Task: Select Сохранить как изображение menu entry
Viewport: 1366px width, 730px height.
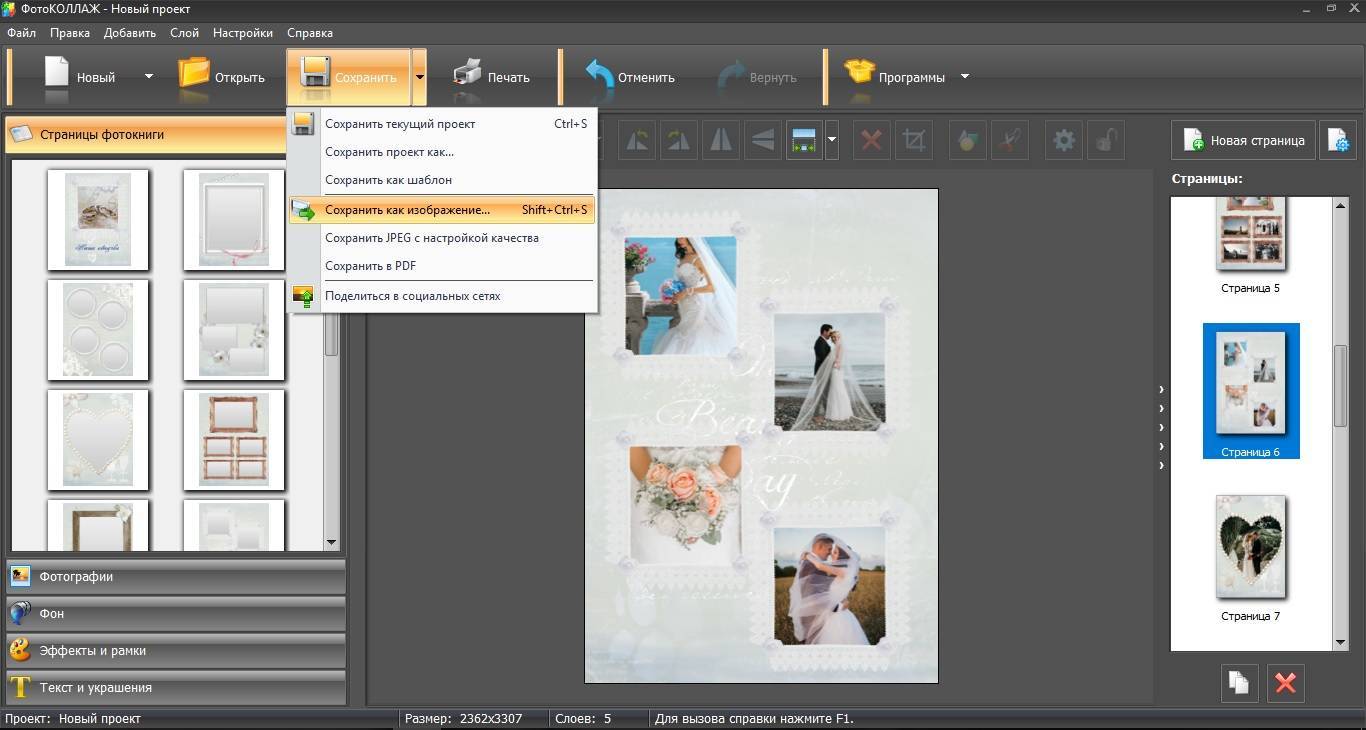Action: point(407,210)
